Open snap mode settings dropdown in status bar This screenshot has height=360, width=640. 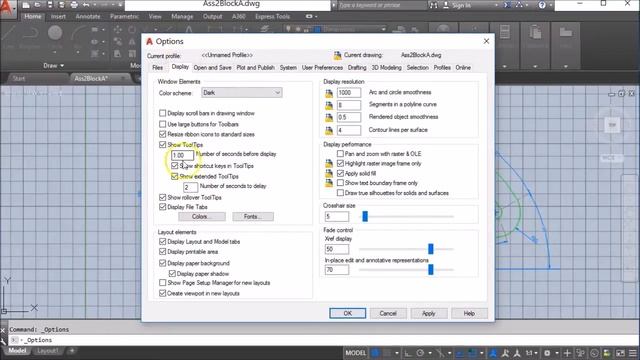[x=397, y=353]
